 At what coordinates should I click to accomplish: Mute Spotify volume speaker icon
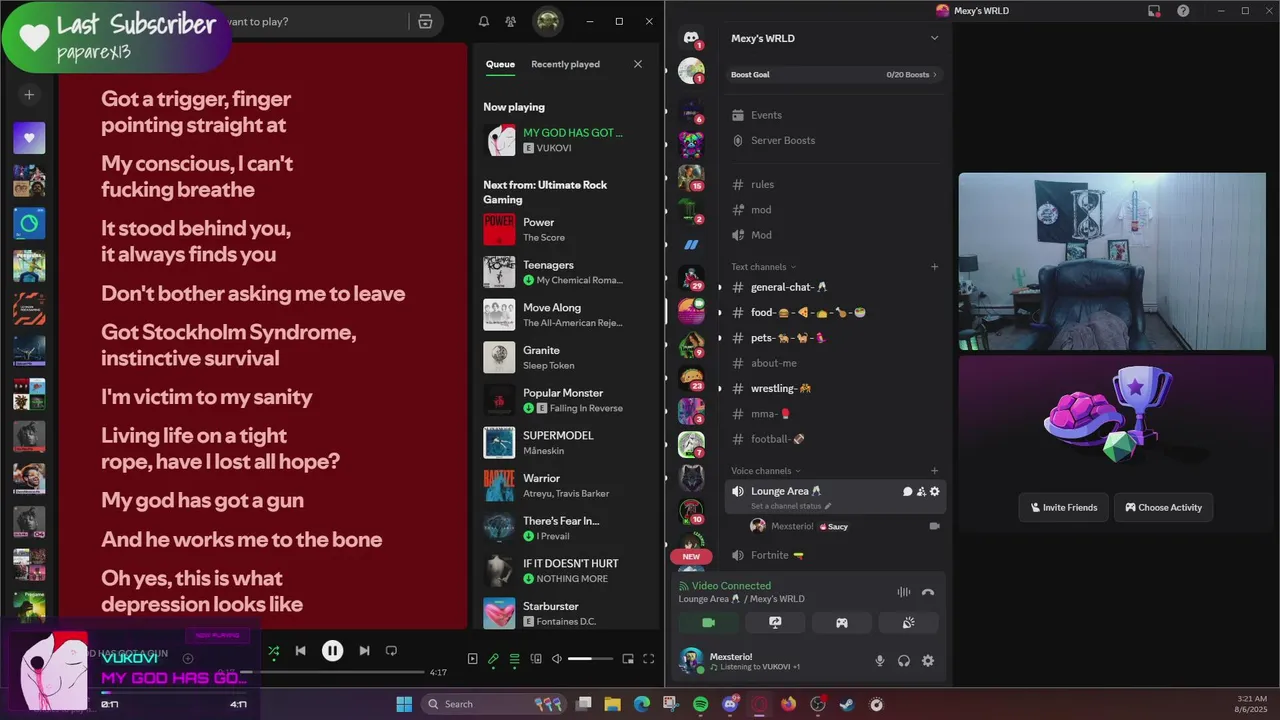[557, 659]
